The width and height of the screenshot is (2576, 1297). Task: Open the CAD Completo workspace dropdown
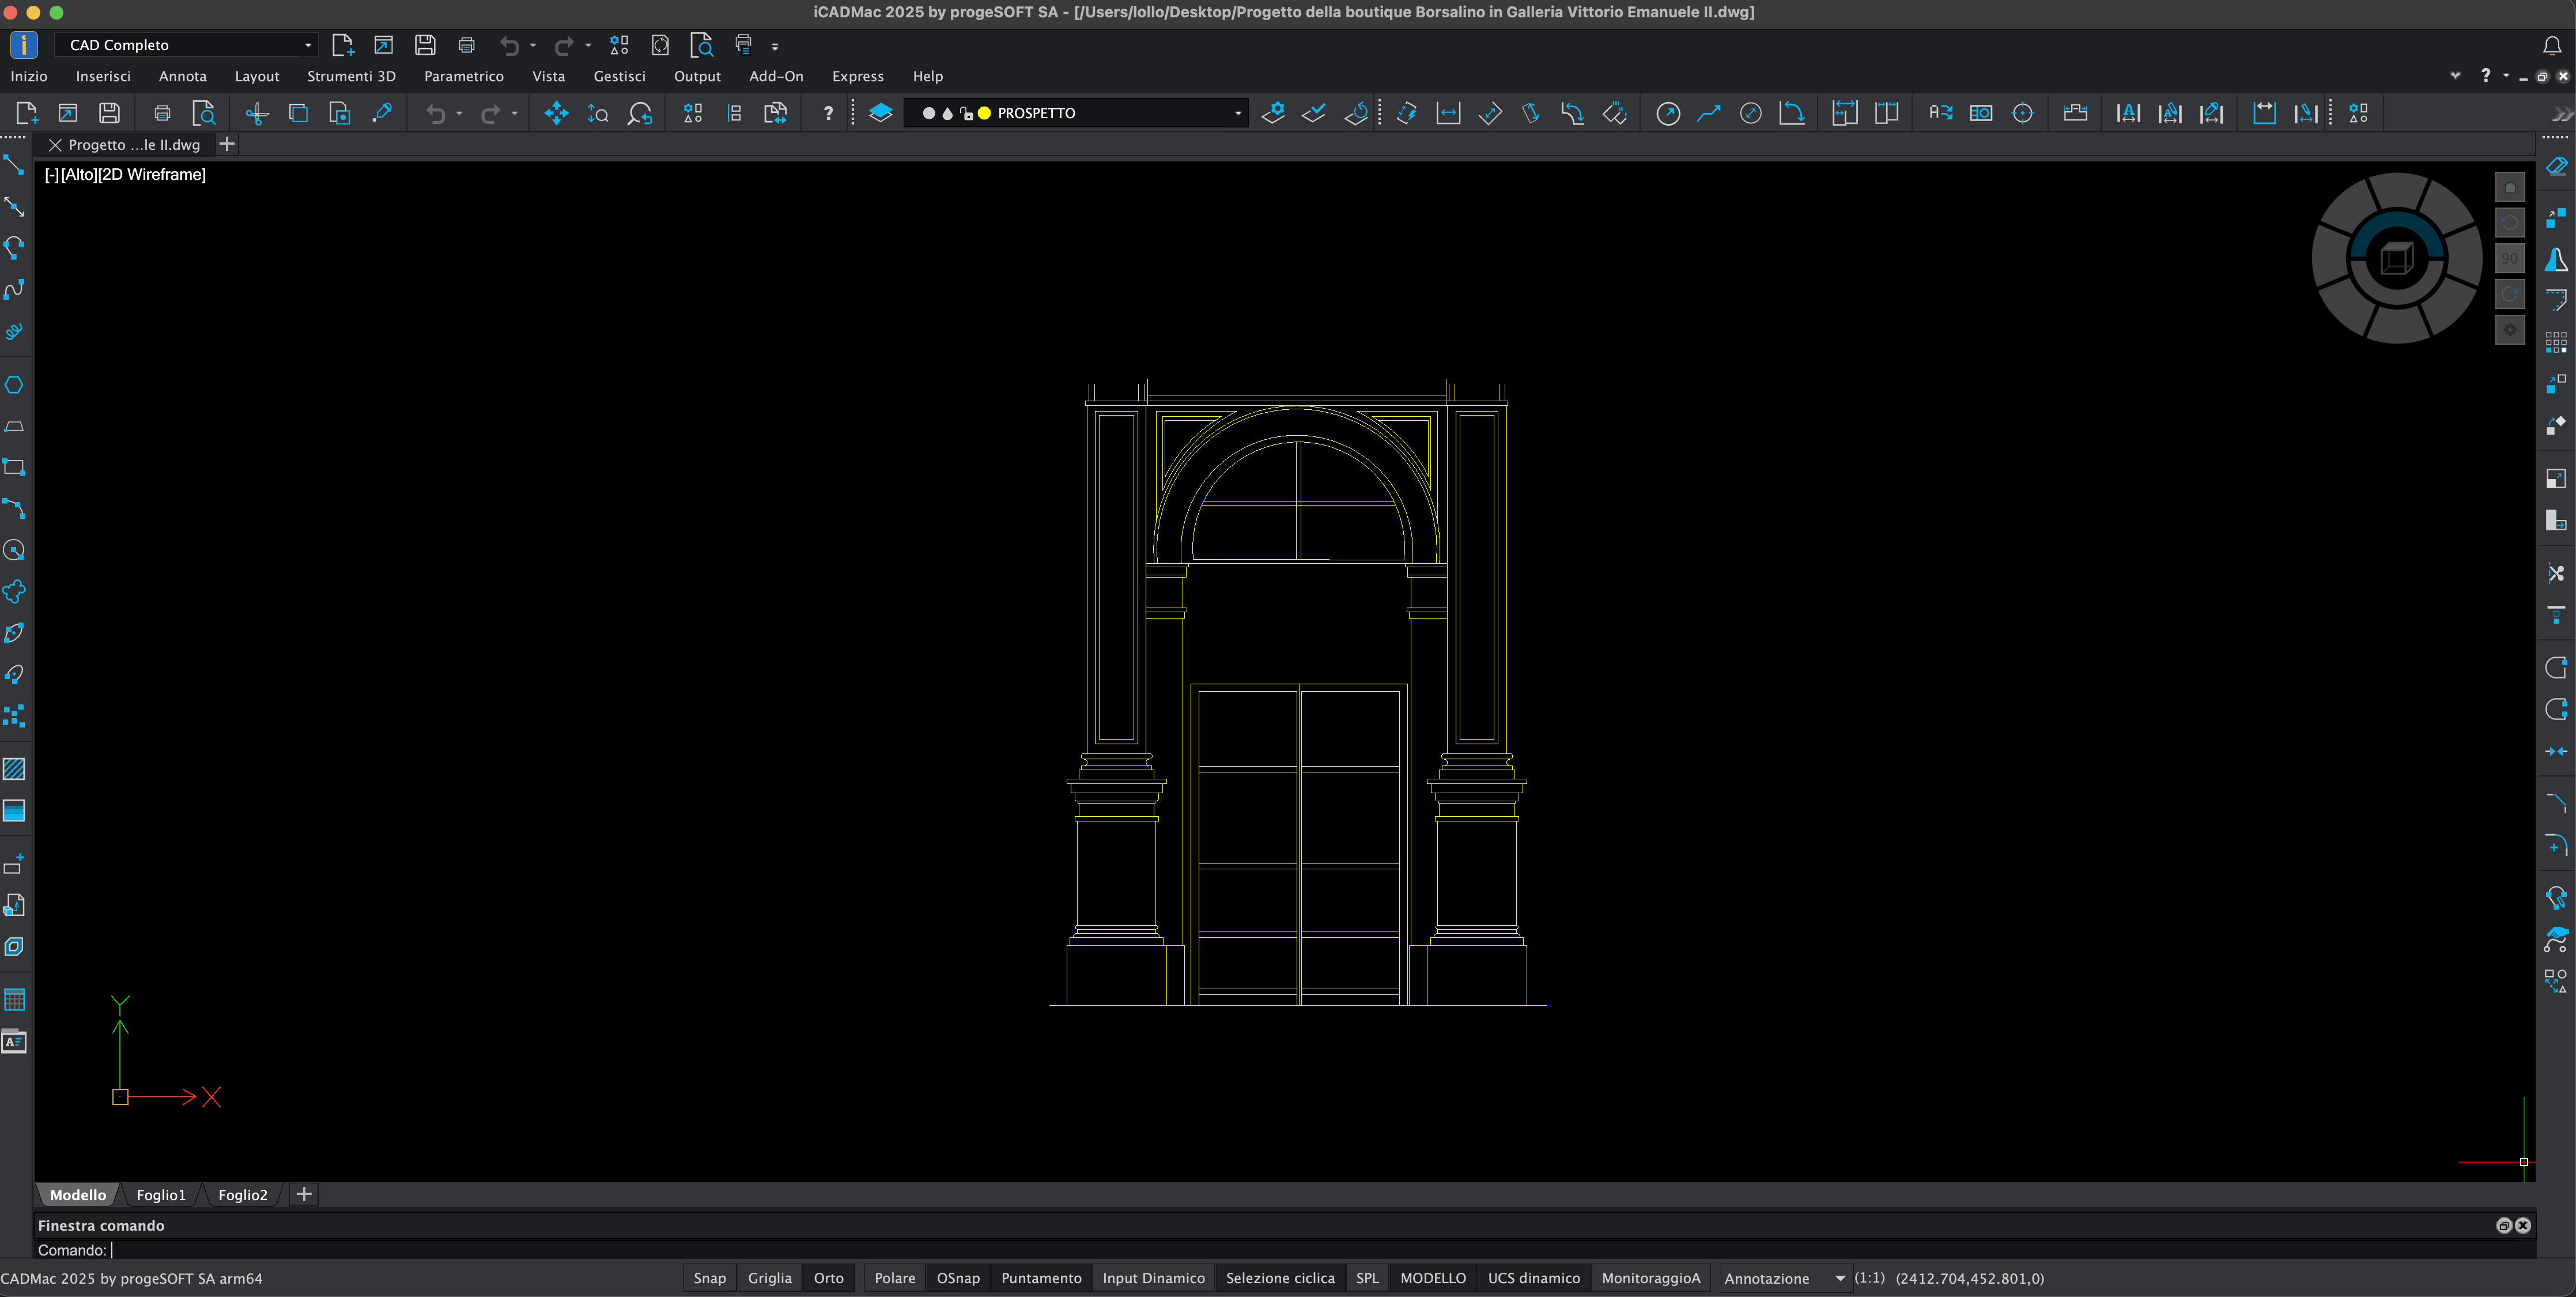(186, 45)
